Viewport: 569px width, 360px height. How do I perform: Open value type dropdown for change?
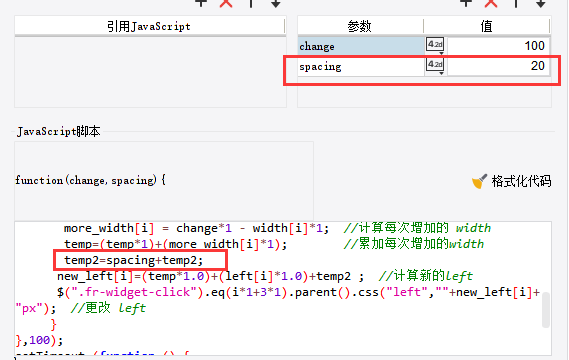[435, 46]
